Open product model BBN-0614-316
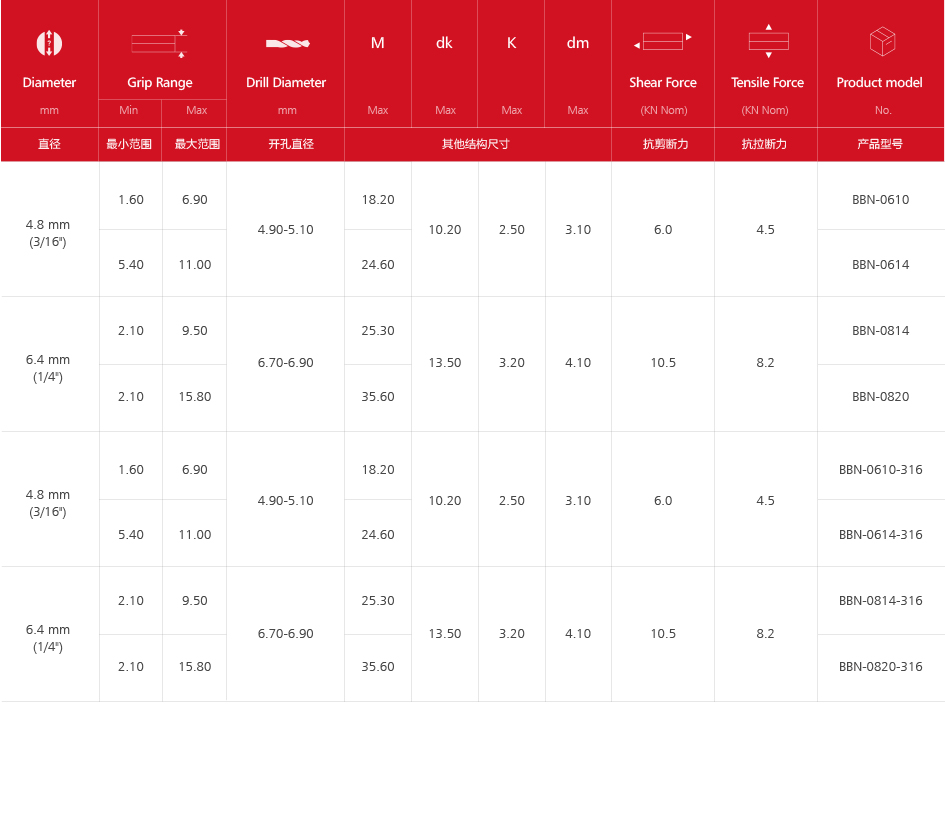The image size is (945, 818). point(881,535)
